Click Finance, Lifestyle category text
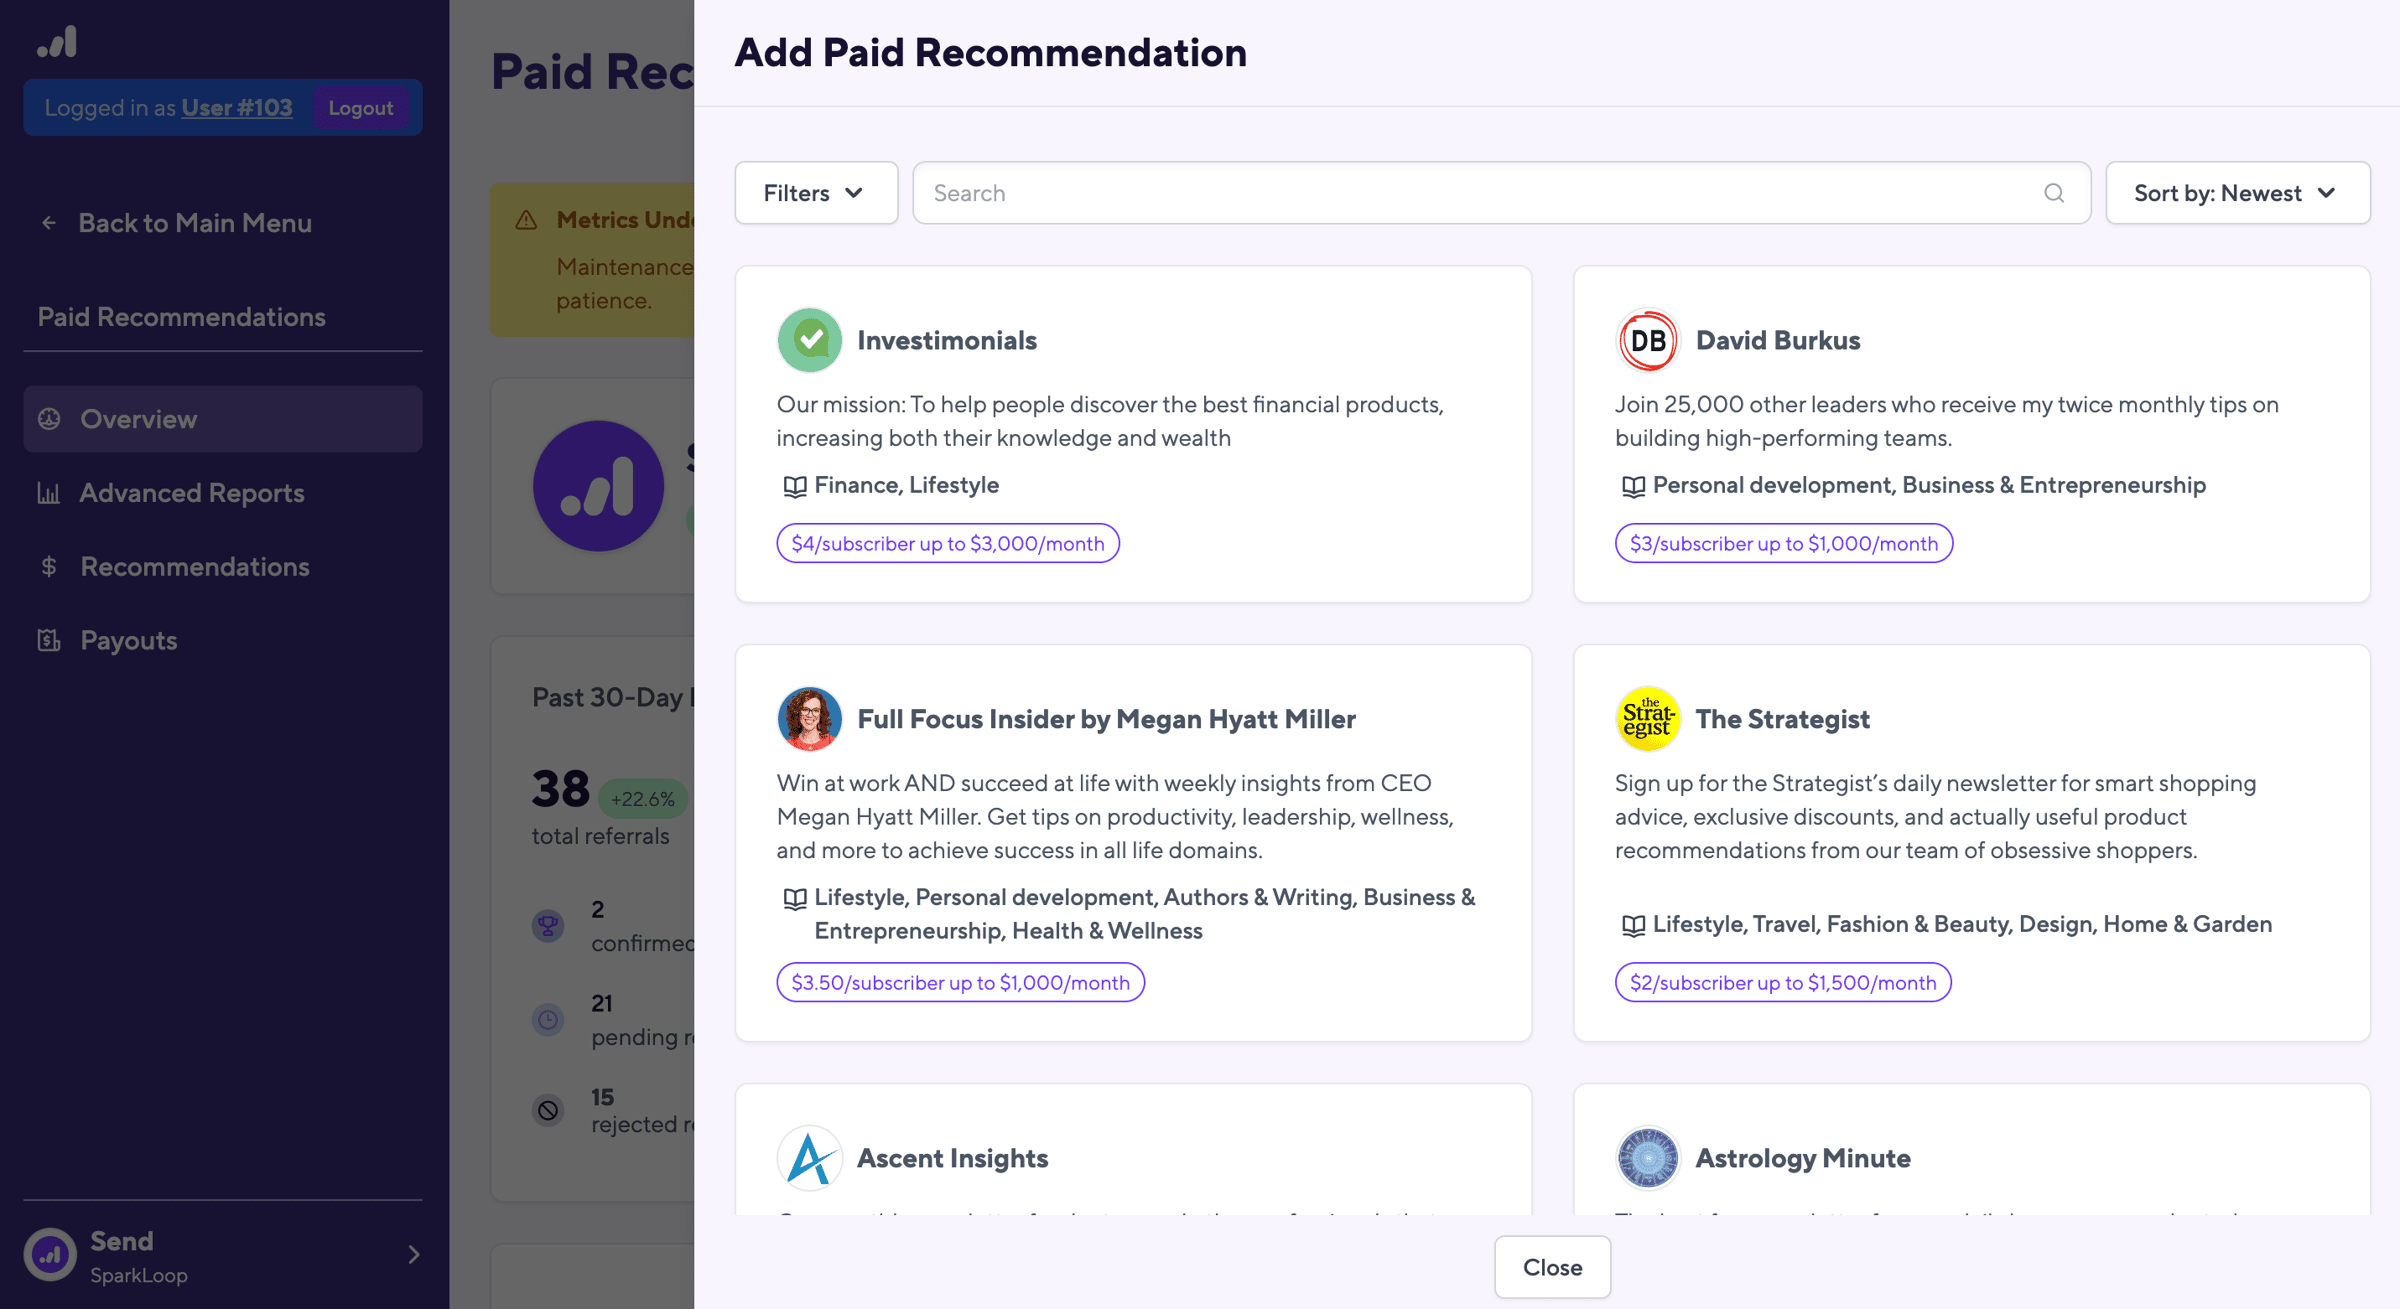The width and height of the screenshot is (2400, 1309). click(907, 485)
